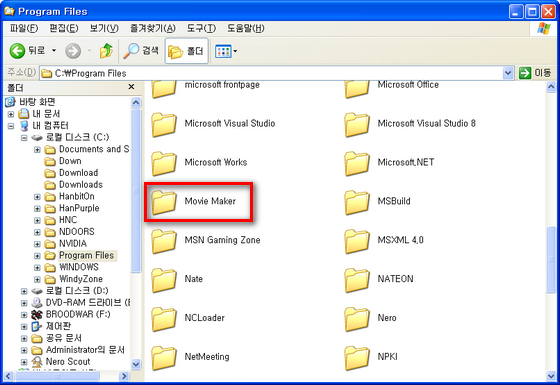Select the MSXML 4.0 folder icon

(x=357, y=241)
